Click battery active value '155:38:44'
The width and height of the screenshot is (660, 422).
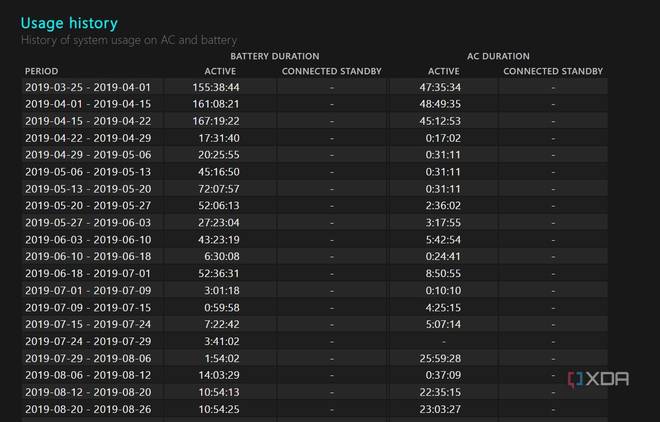tap(216, 87)
